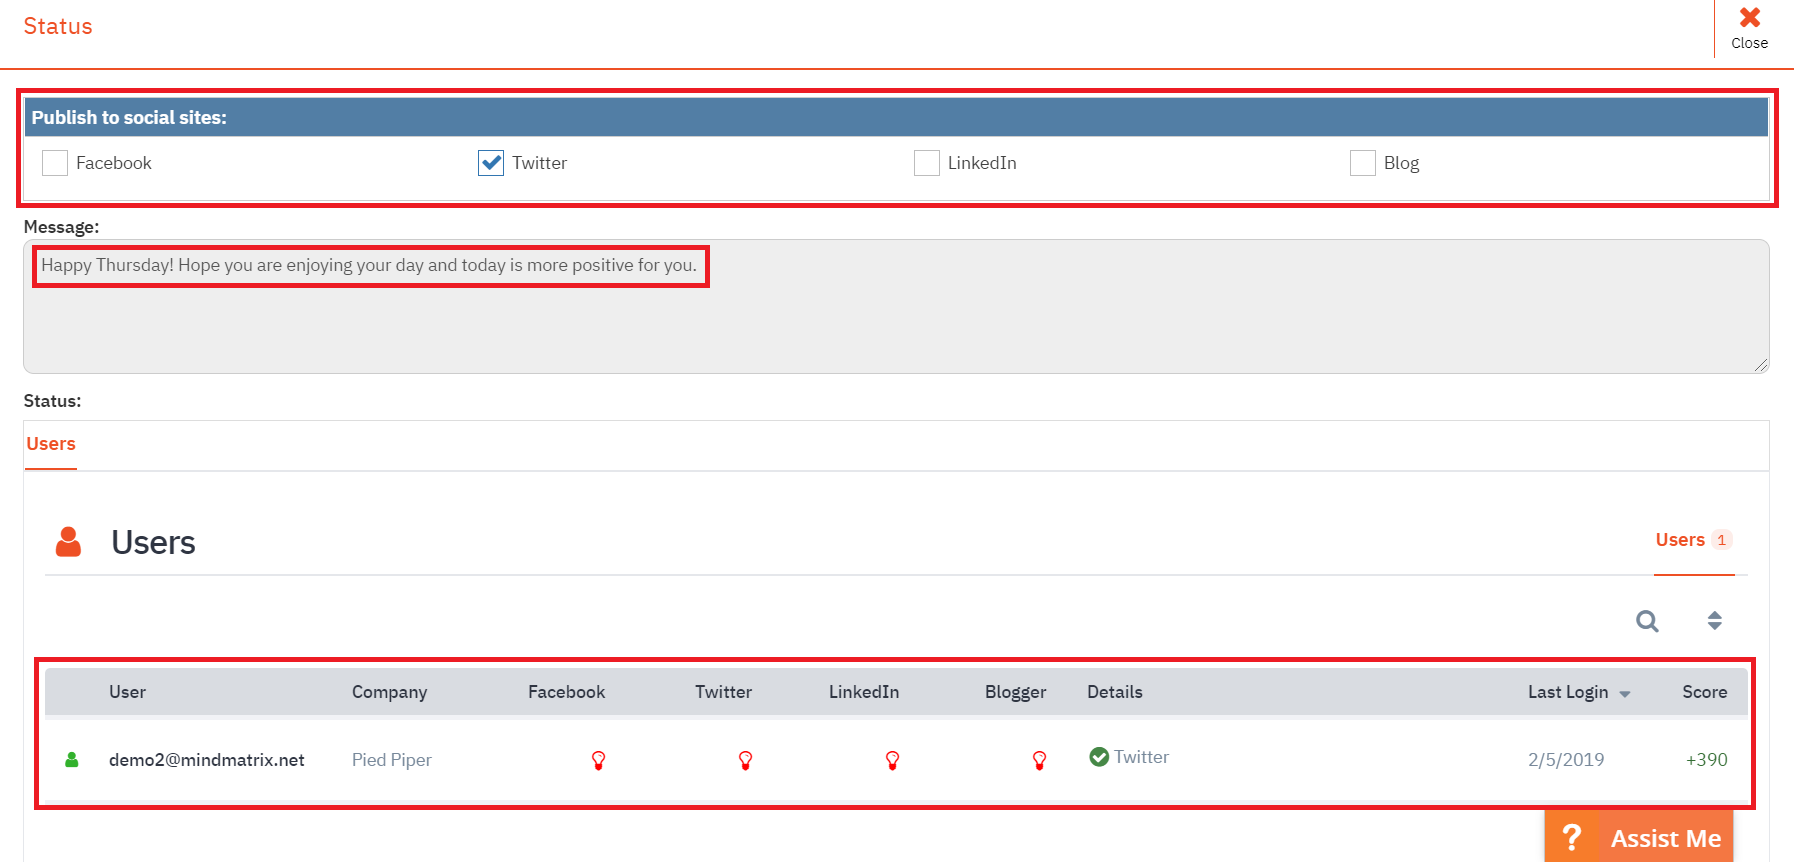Click the +390 score value
Image resolution: width=1794 pixels, height=862 pixels.
point(1706,760)
